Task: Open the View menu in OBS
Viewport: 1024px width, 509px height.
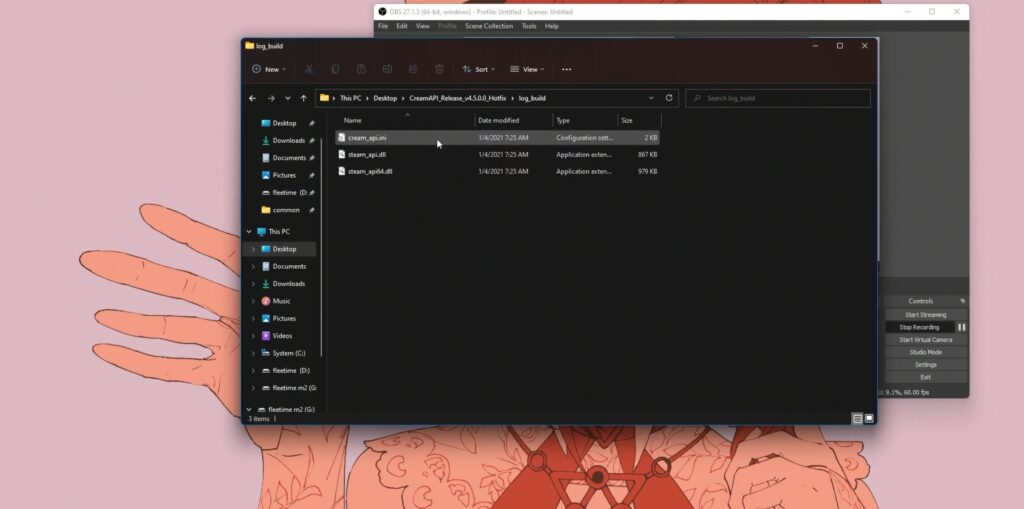Action: click(423, 26)
